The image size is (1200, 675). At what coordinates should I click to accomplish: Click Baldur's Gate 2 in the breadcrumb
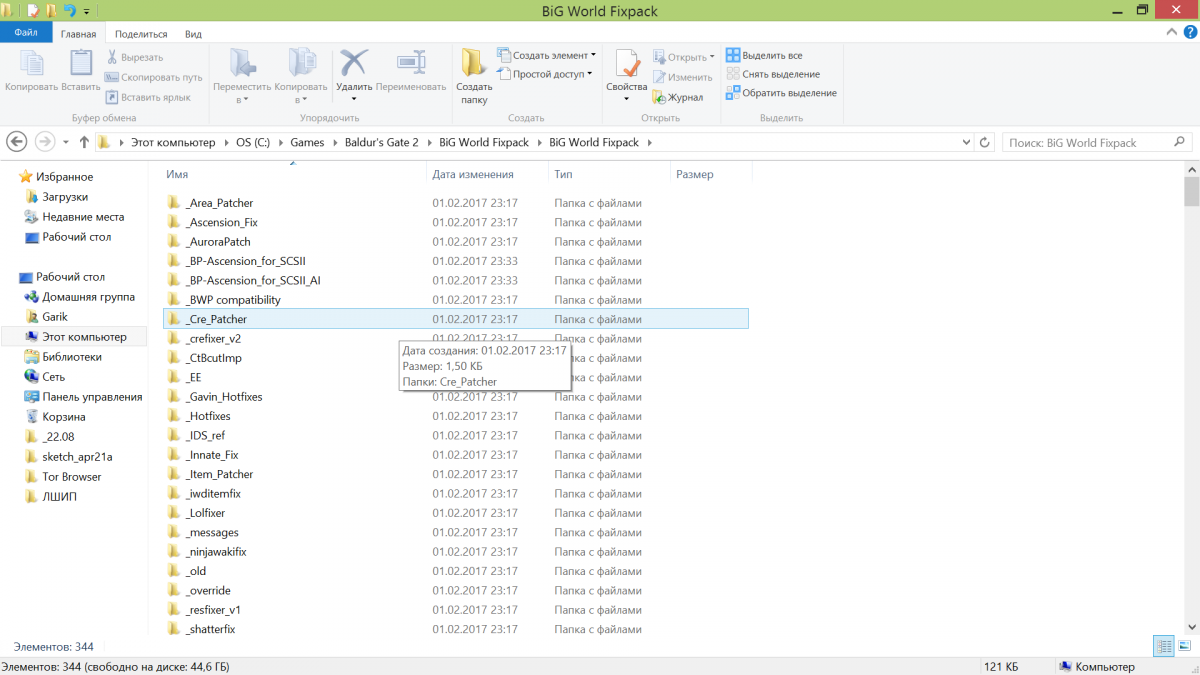[381, 142]
